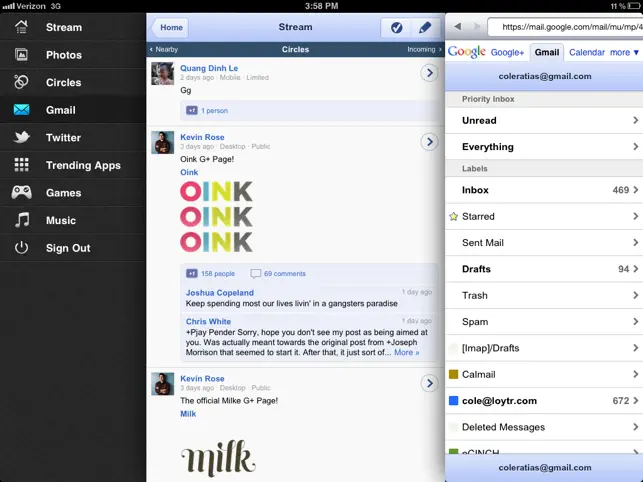This screenshot has height=482, width=643.
Task: Select the Photos picture icon in sidebar
Action: coord(21,55)
